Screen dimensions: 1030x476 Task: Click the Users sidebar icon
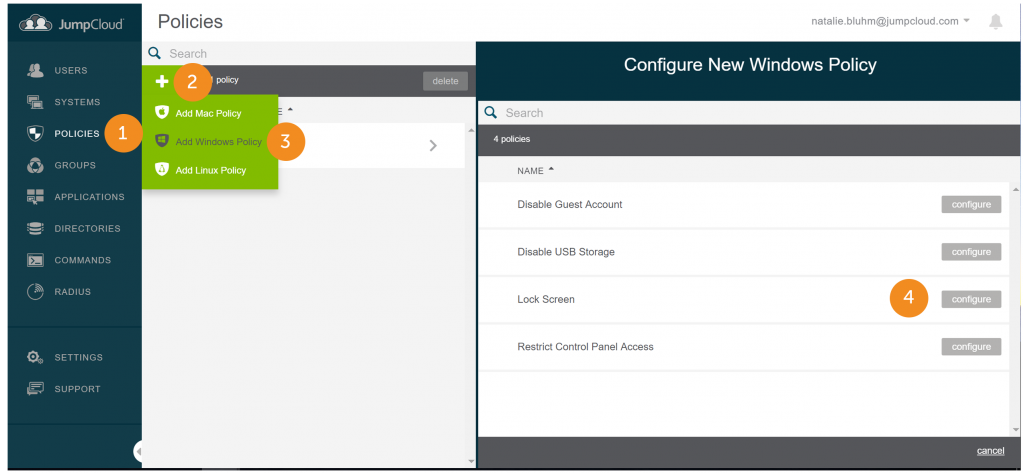click(35, 70)
